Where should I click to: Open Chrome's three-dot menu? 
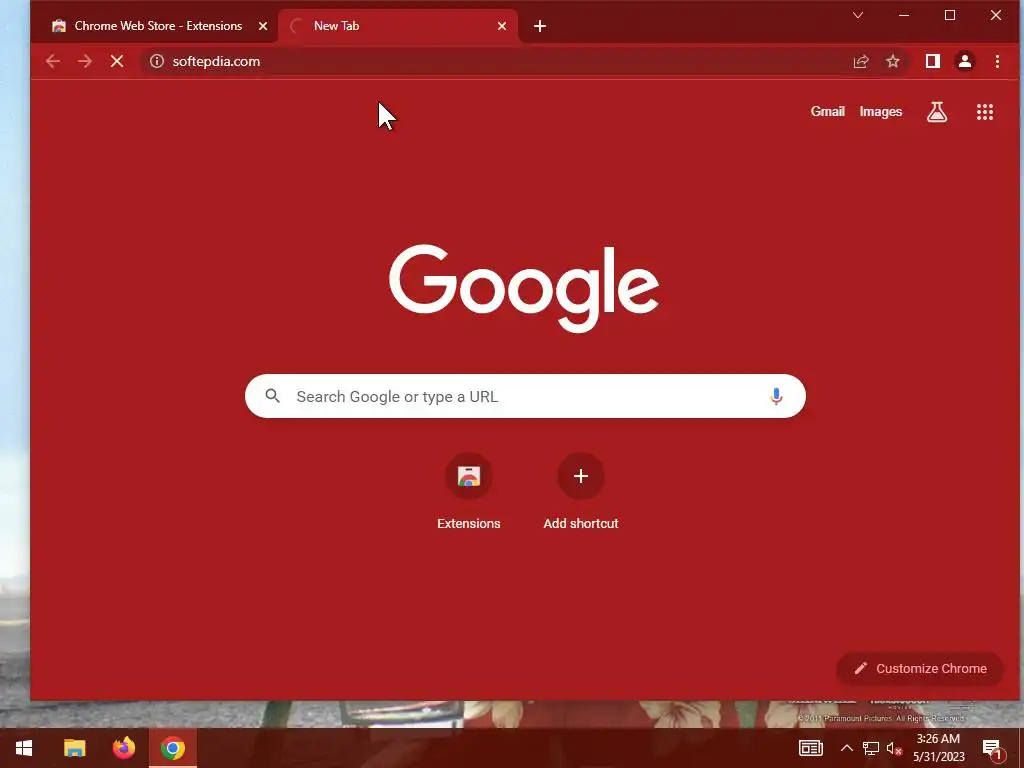pos(997,61)
